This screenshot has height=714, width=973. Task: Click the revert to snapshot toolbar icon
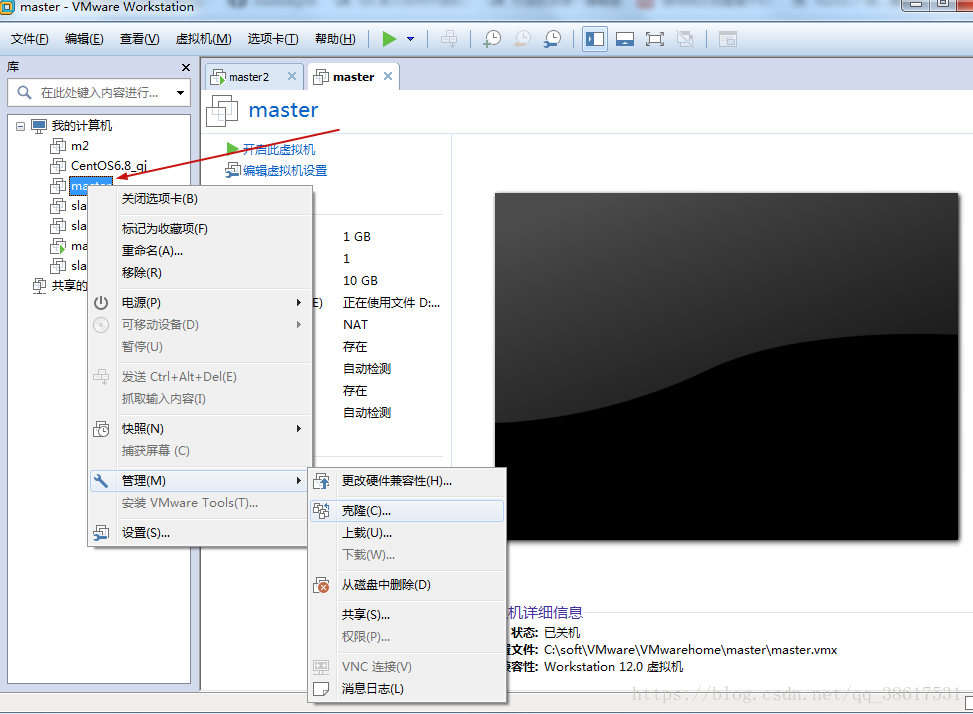[x=522, y=39]
